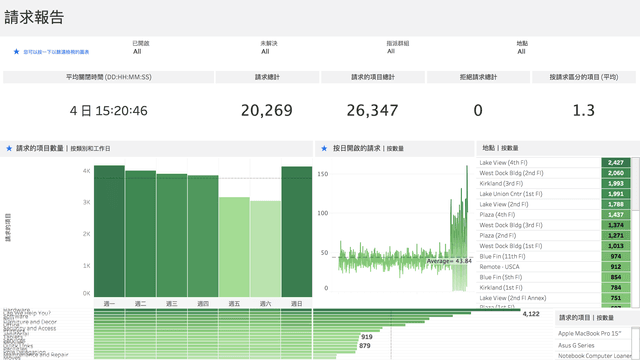Select the dark green 週日 bar

click(297, 232)
